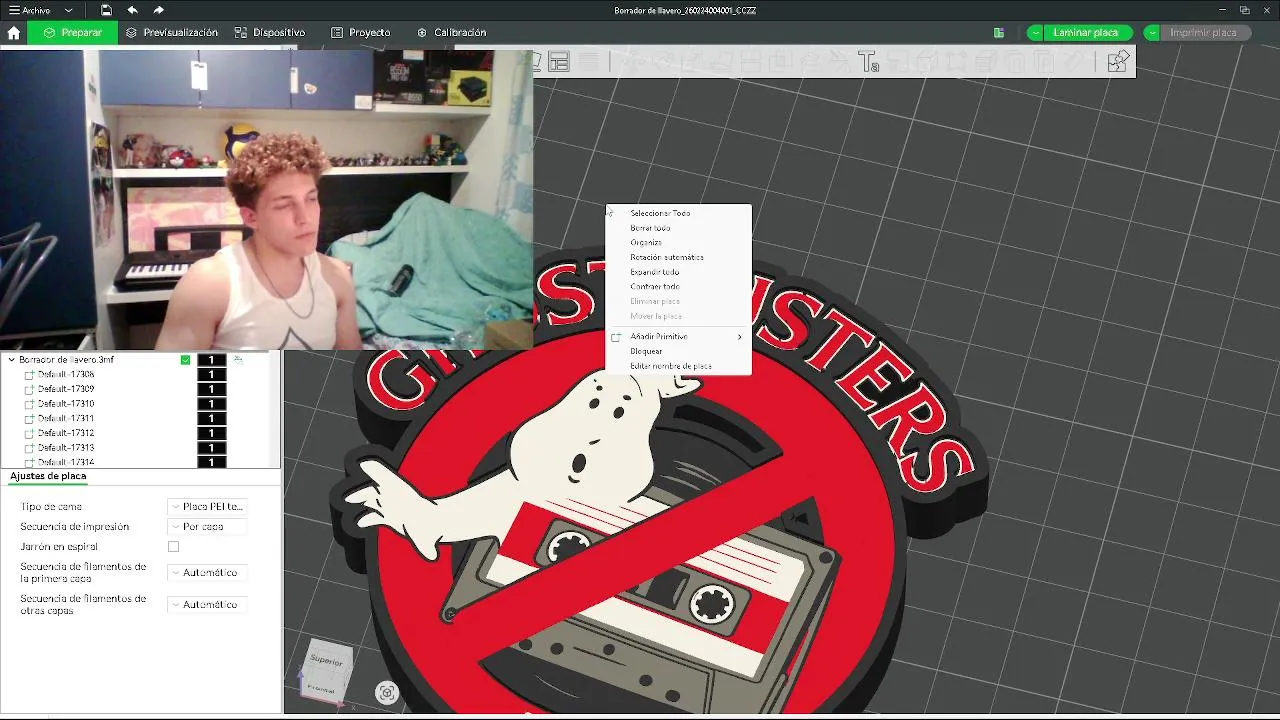Click filament box 1 on Default-17308 row

tap(212, 375)
